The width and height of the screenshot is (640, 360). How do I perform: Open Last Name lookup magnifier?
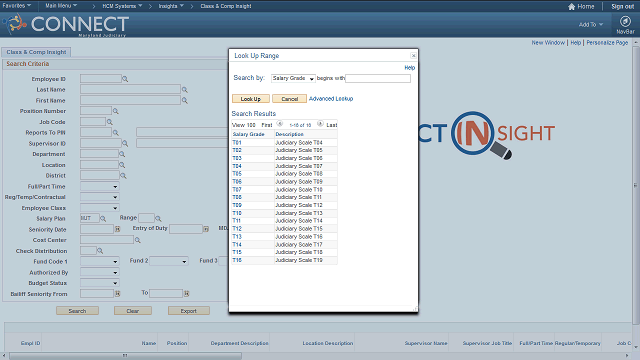click(x=184, y=90)
